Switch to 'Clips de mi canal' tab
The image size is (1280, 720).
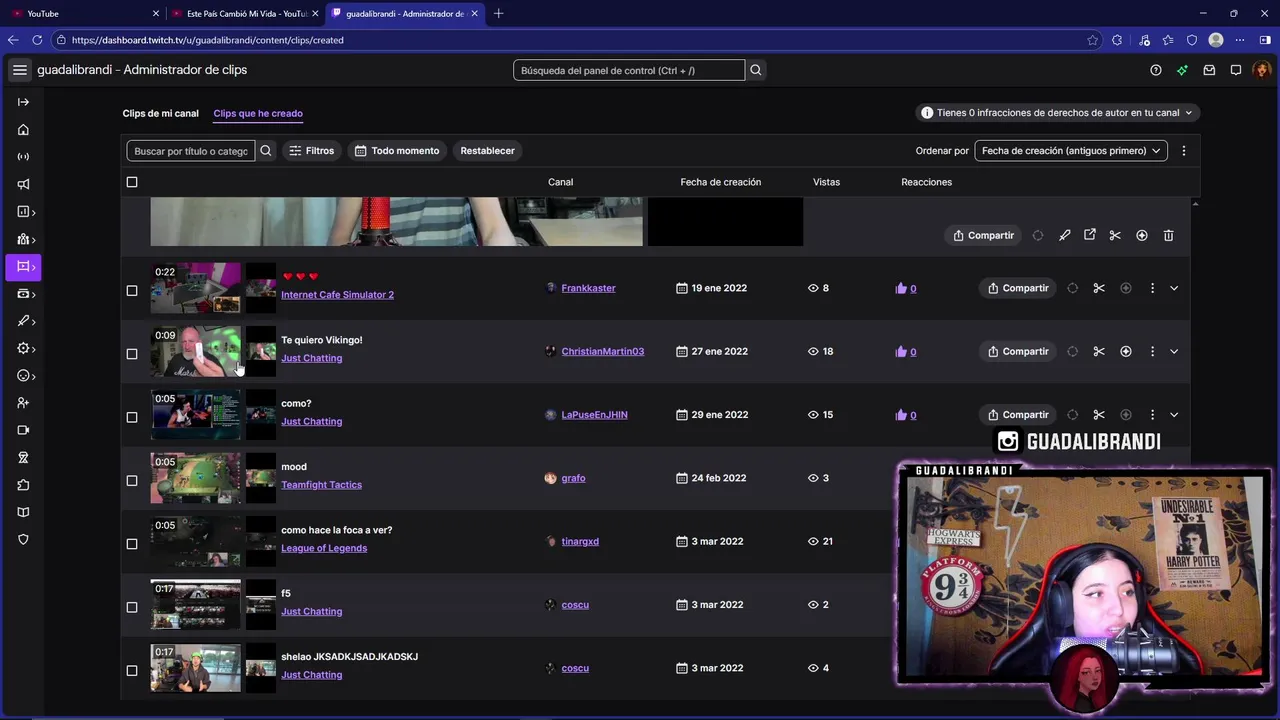(161, 113)
